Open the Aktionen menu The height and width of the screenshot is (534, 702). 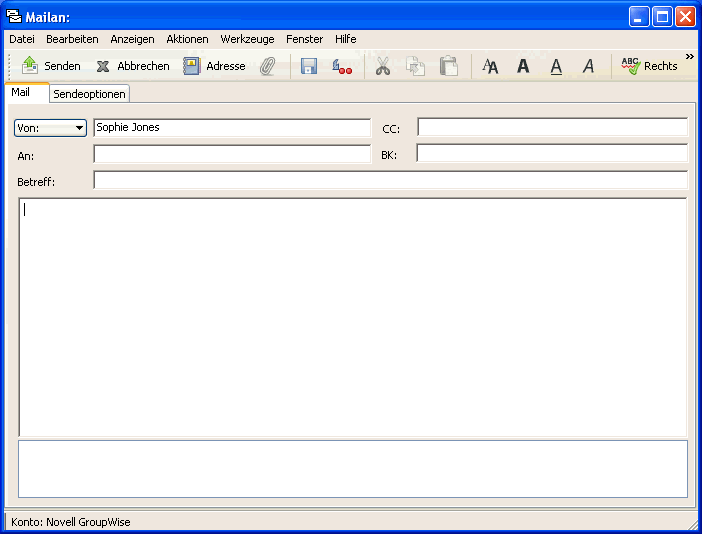click(187, 39)
